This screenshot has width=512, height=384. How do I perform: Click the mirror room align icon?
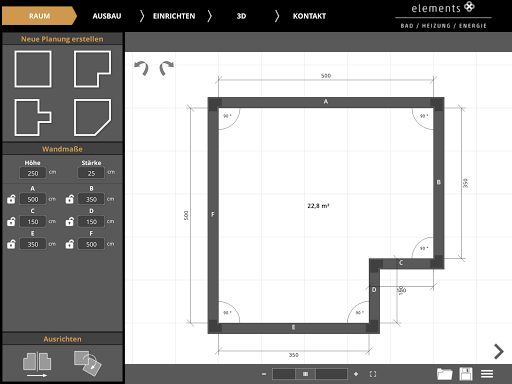(x=37, y=364)
